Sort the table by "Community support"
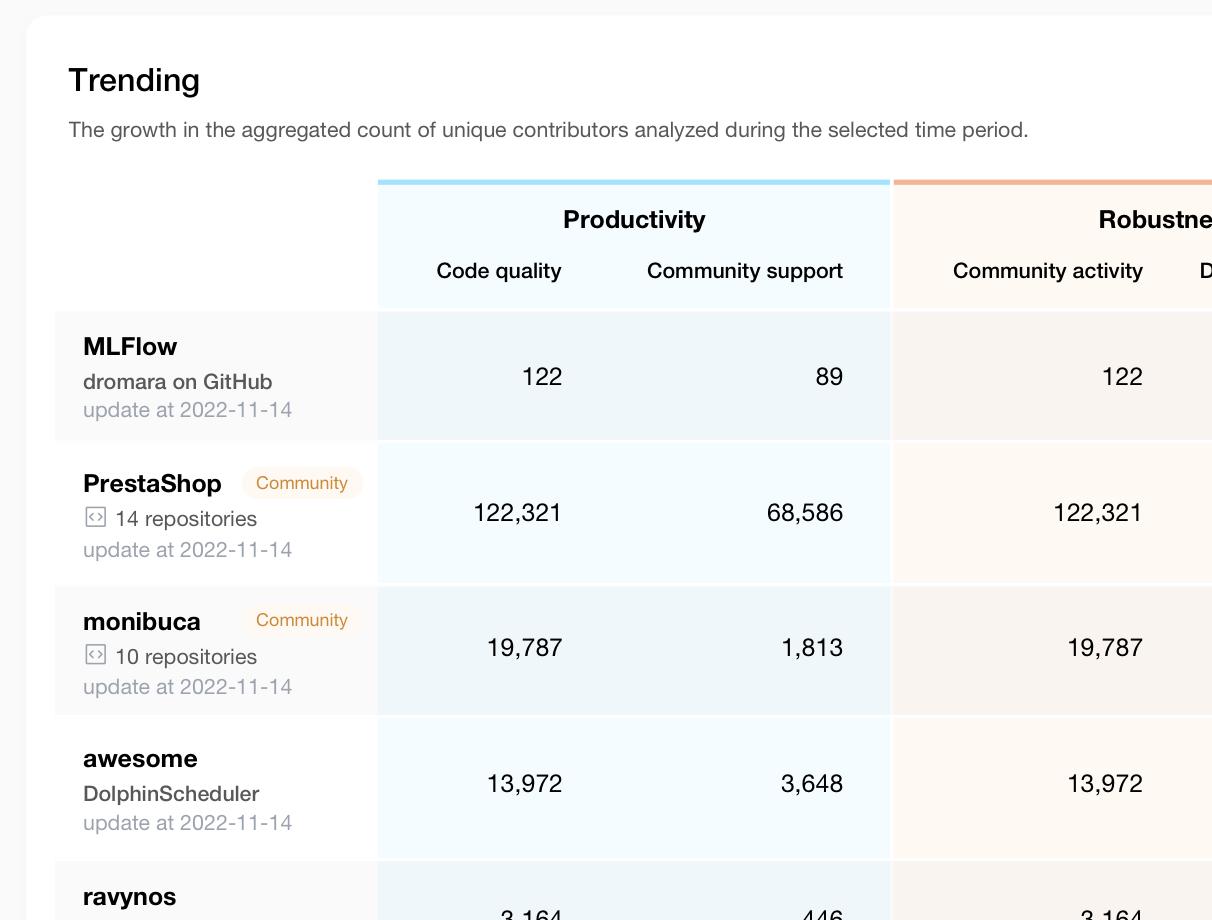Viewport: 1212px width, 920px height. pyautogui.click(x=744, y=270)
